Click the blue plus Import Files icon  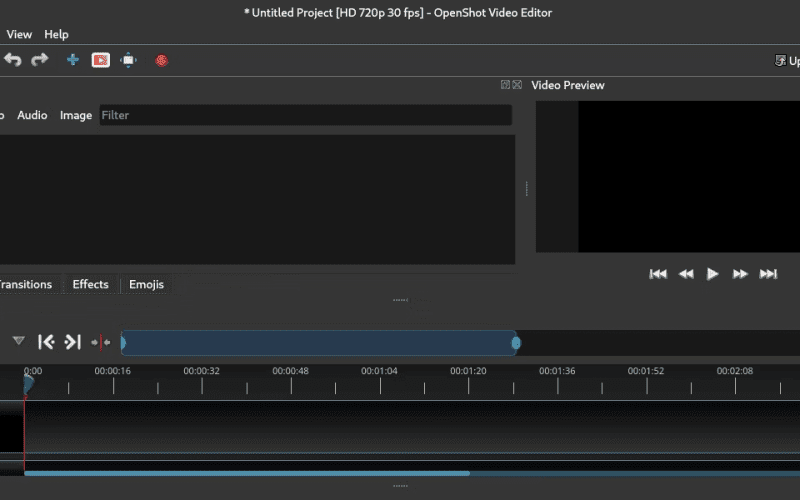click(73, 60)
